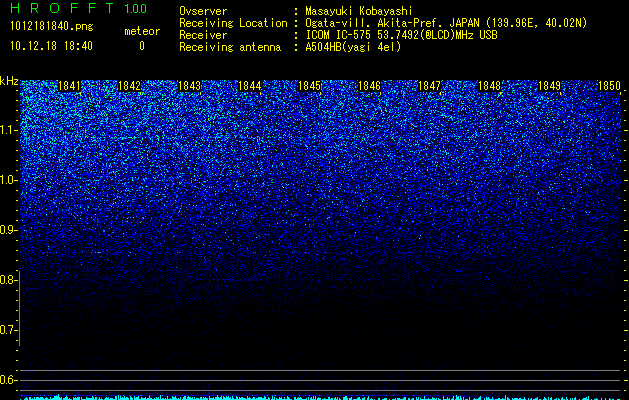The height and width of the screenshot is (400, 629).
Task: Click the Receiving antenna field label
Action: click(230, 47)
